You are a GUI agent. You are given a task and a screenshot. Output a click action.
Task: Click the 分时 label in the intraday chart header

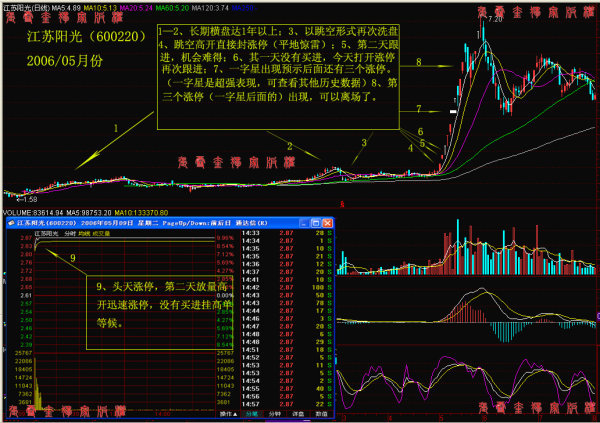tap(70, 234)
